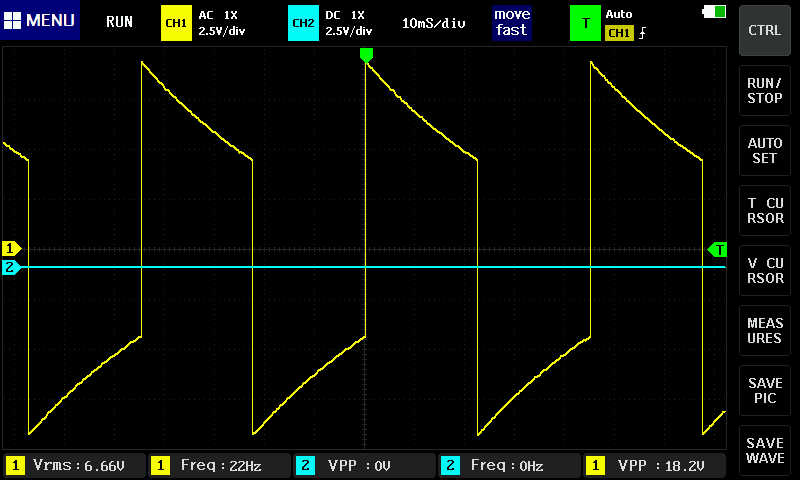Screen dimensions: 800x480
Task: Click the RUN status indicator
Action: [x=119, y=21]
